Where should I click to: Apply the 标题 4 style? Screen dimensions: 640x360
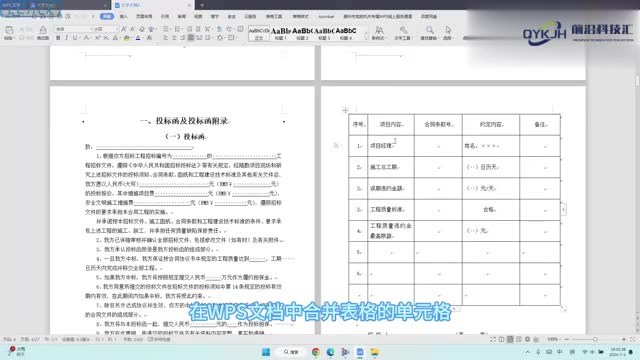[346, 33]
